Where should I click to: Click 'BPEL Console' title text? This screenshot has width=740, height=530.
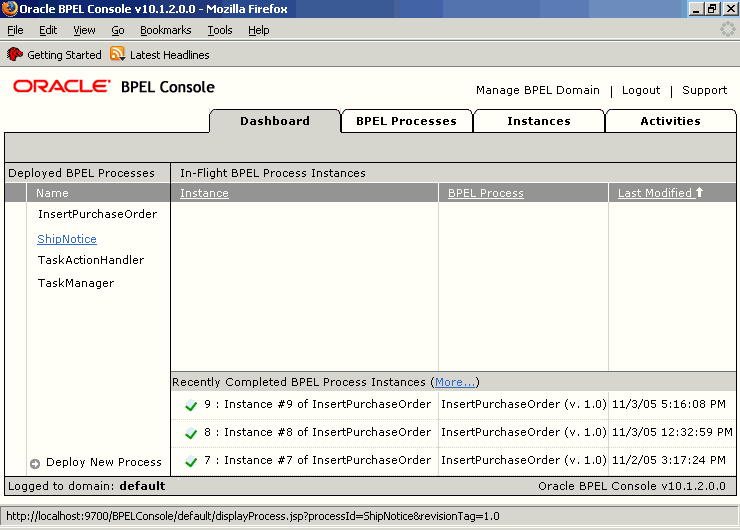168,87
